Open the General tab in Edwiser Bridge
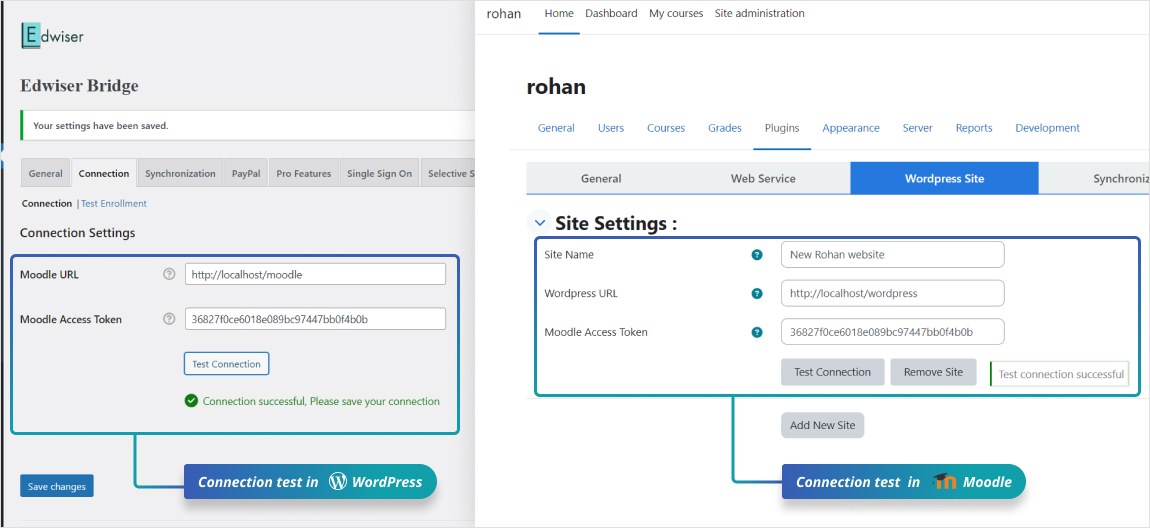The width and height of the screenshot is (1150, 528). click(45, 173)
